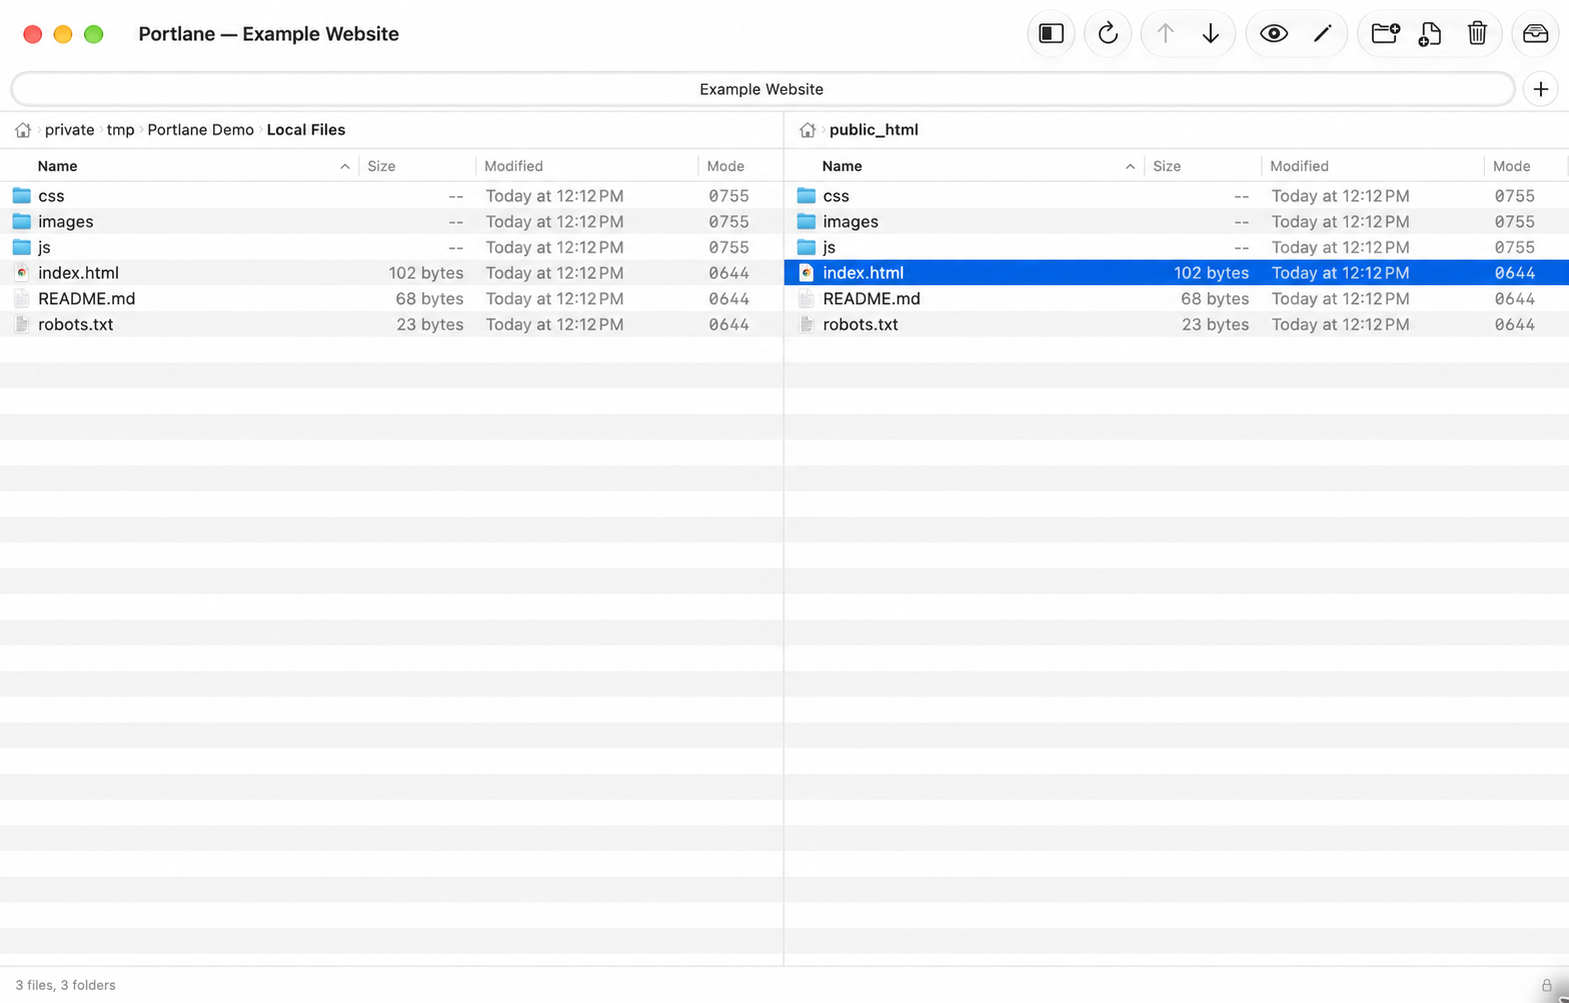
Task: Toggle the sidebar panel view icon
Action: pyautogui.click(x=1050, y=34)
